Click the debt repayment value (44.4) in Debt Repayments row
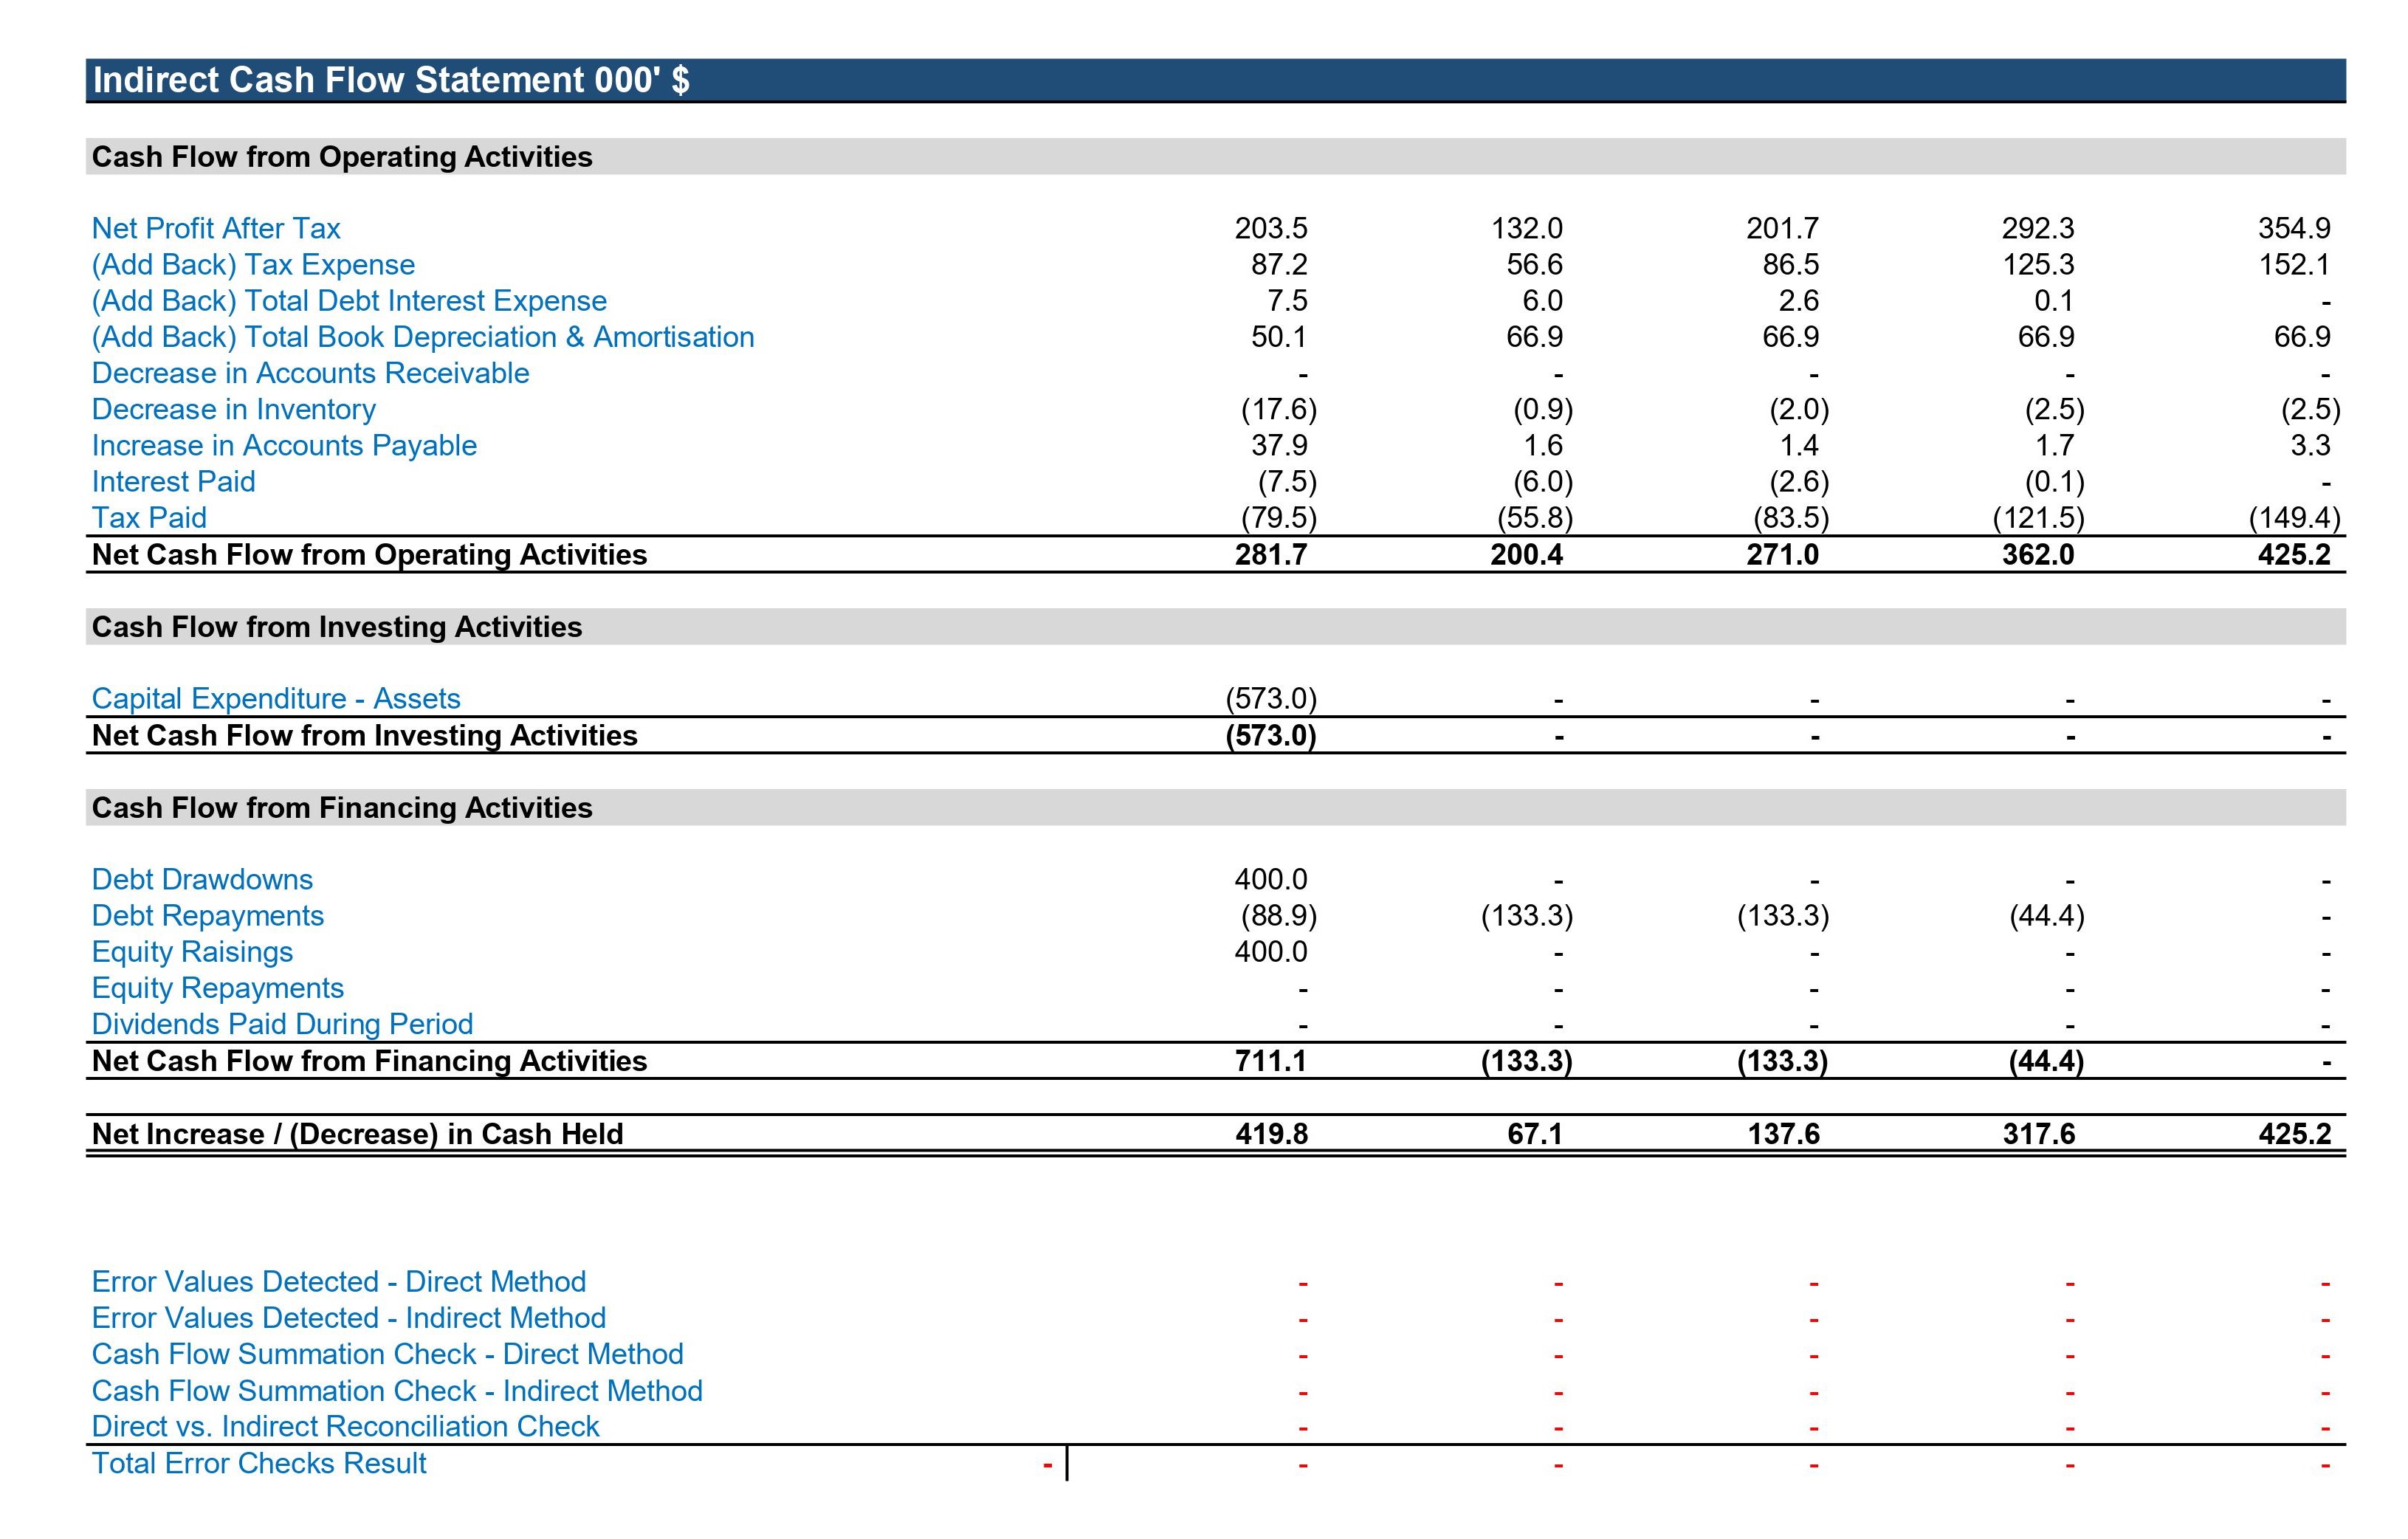 point(2047,916)
